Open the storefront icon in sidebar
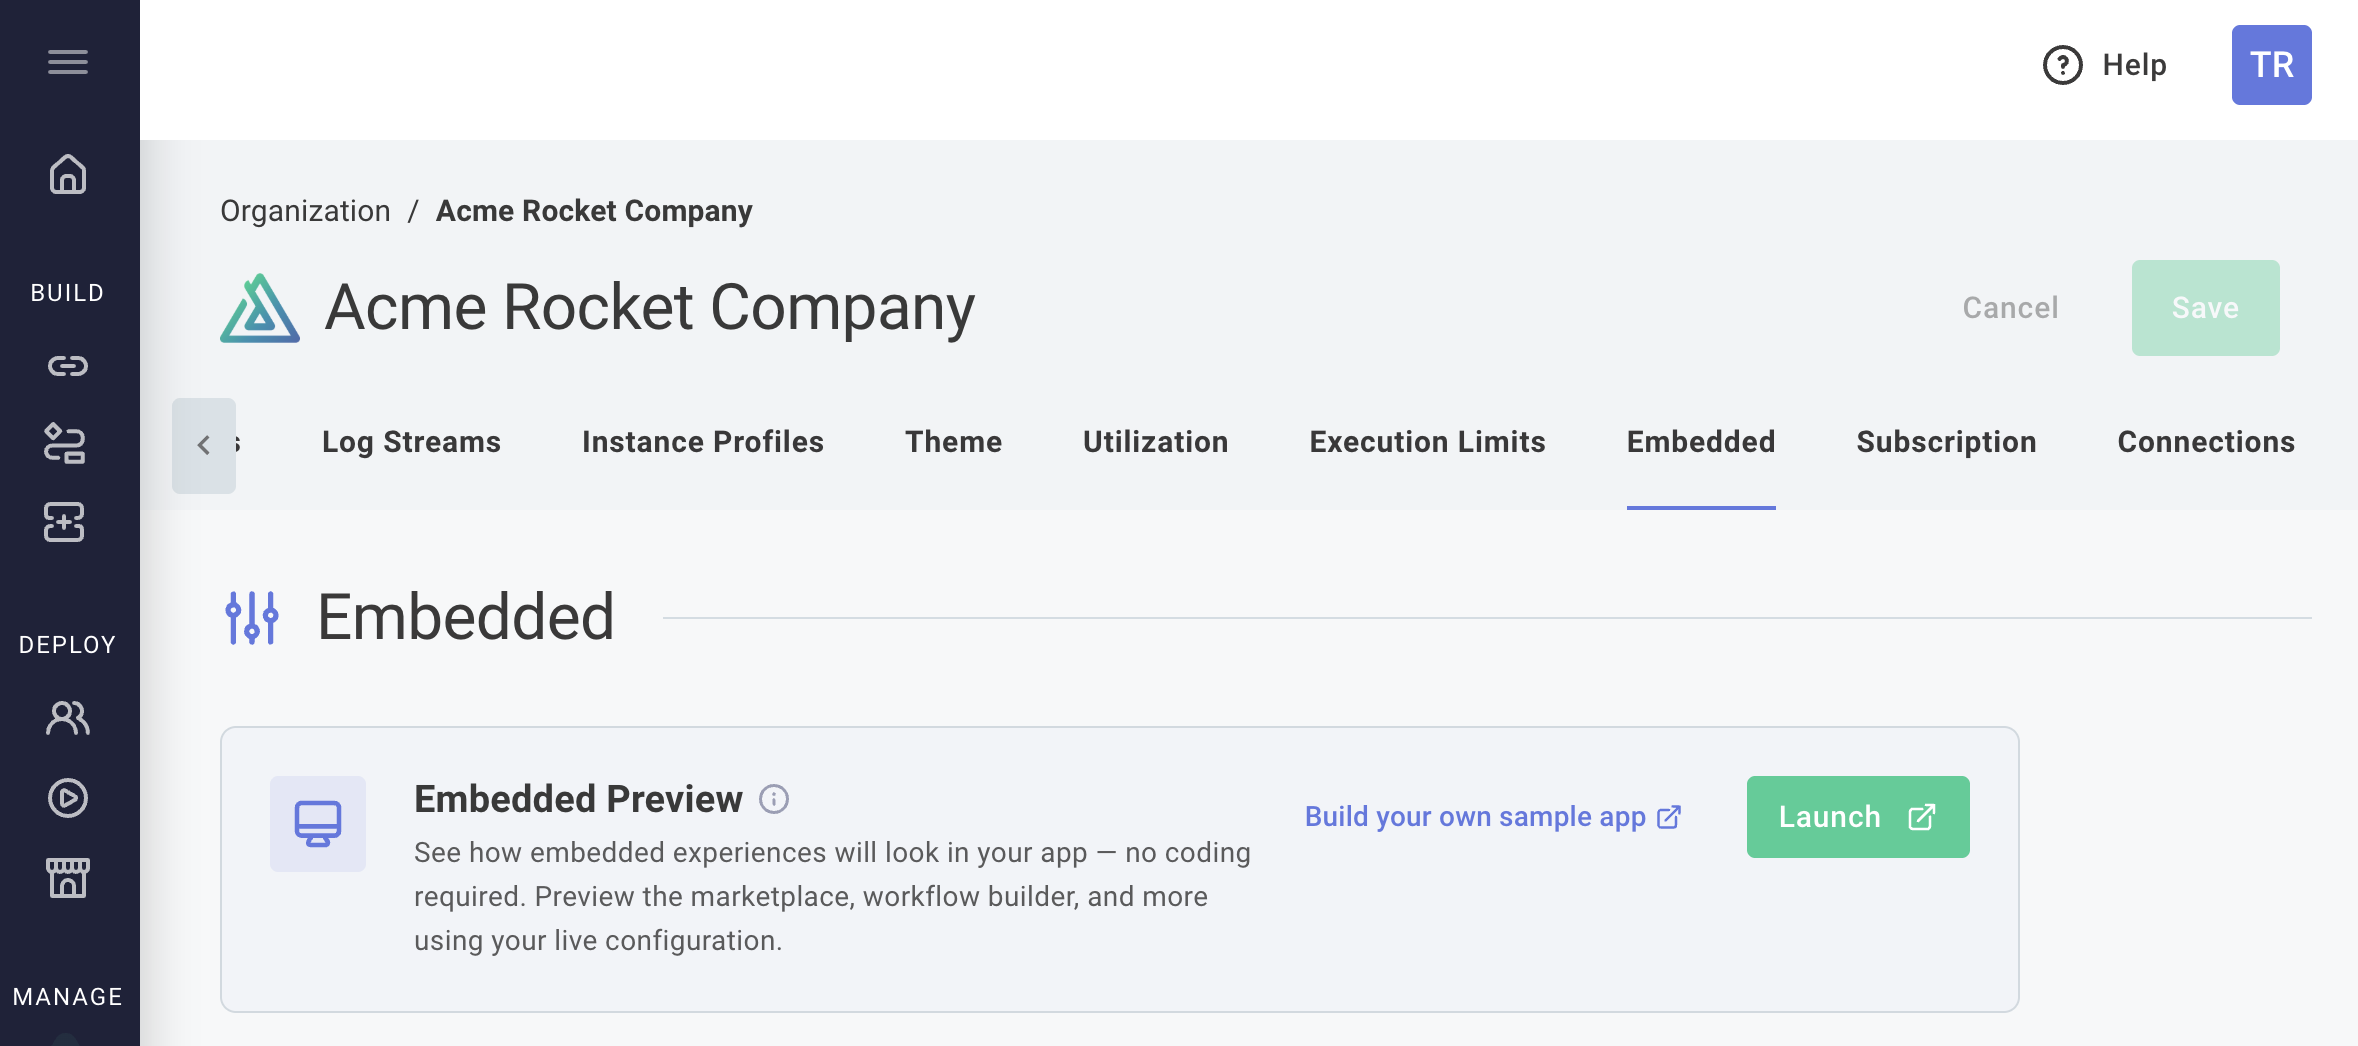Screen dimensions: 2358x1046 tap(68, 878)
